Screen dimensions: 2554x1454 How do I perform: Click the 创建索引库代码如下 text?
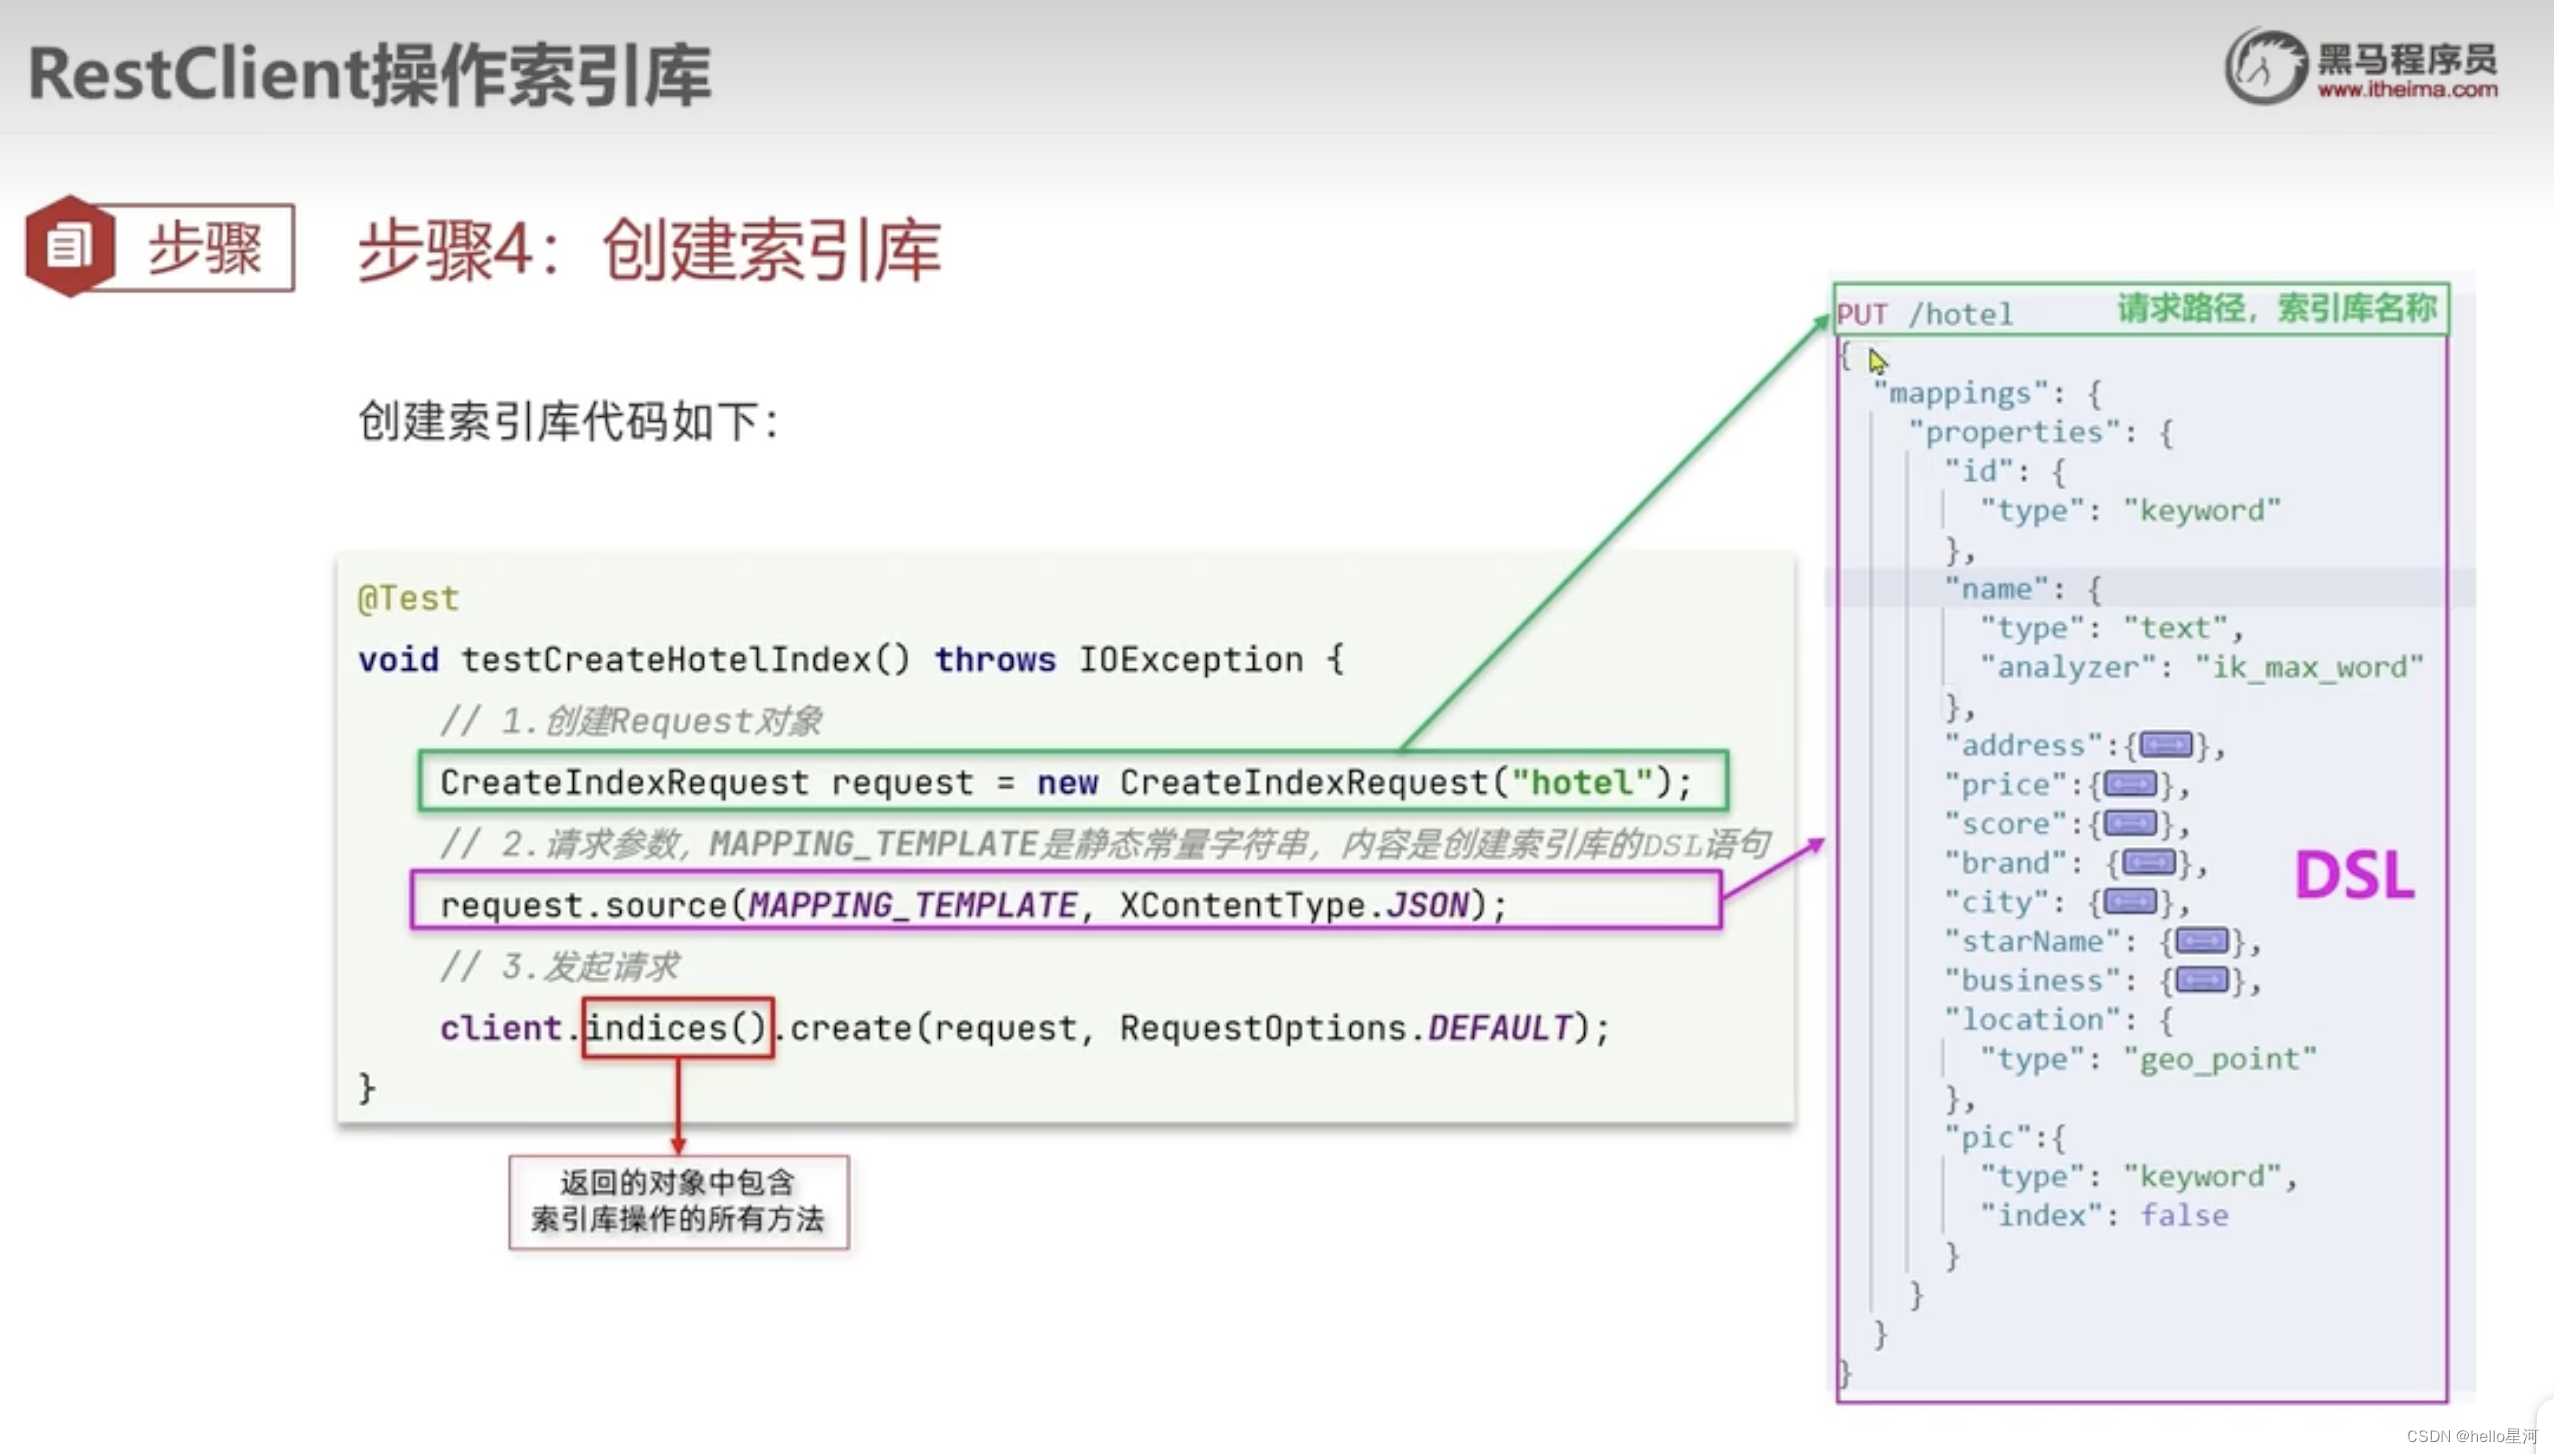point(568,422)
